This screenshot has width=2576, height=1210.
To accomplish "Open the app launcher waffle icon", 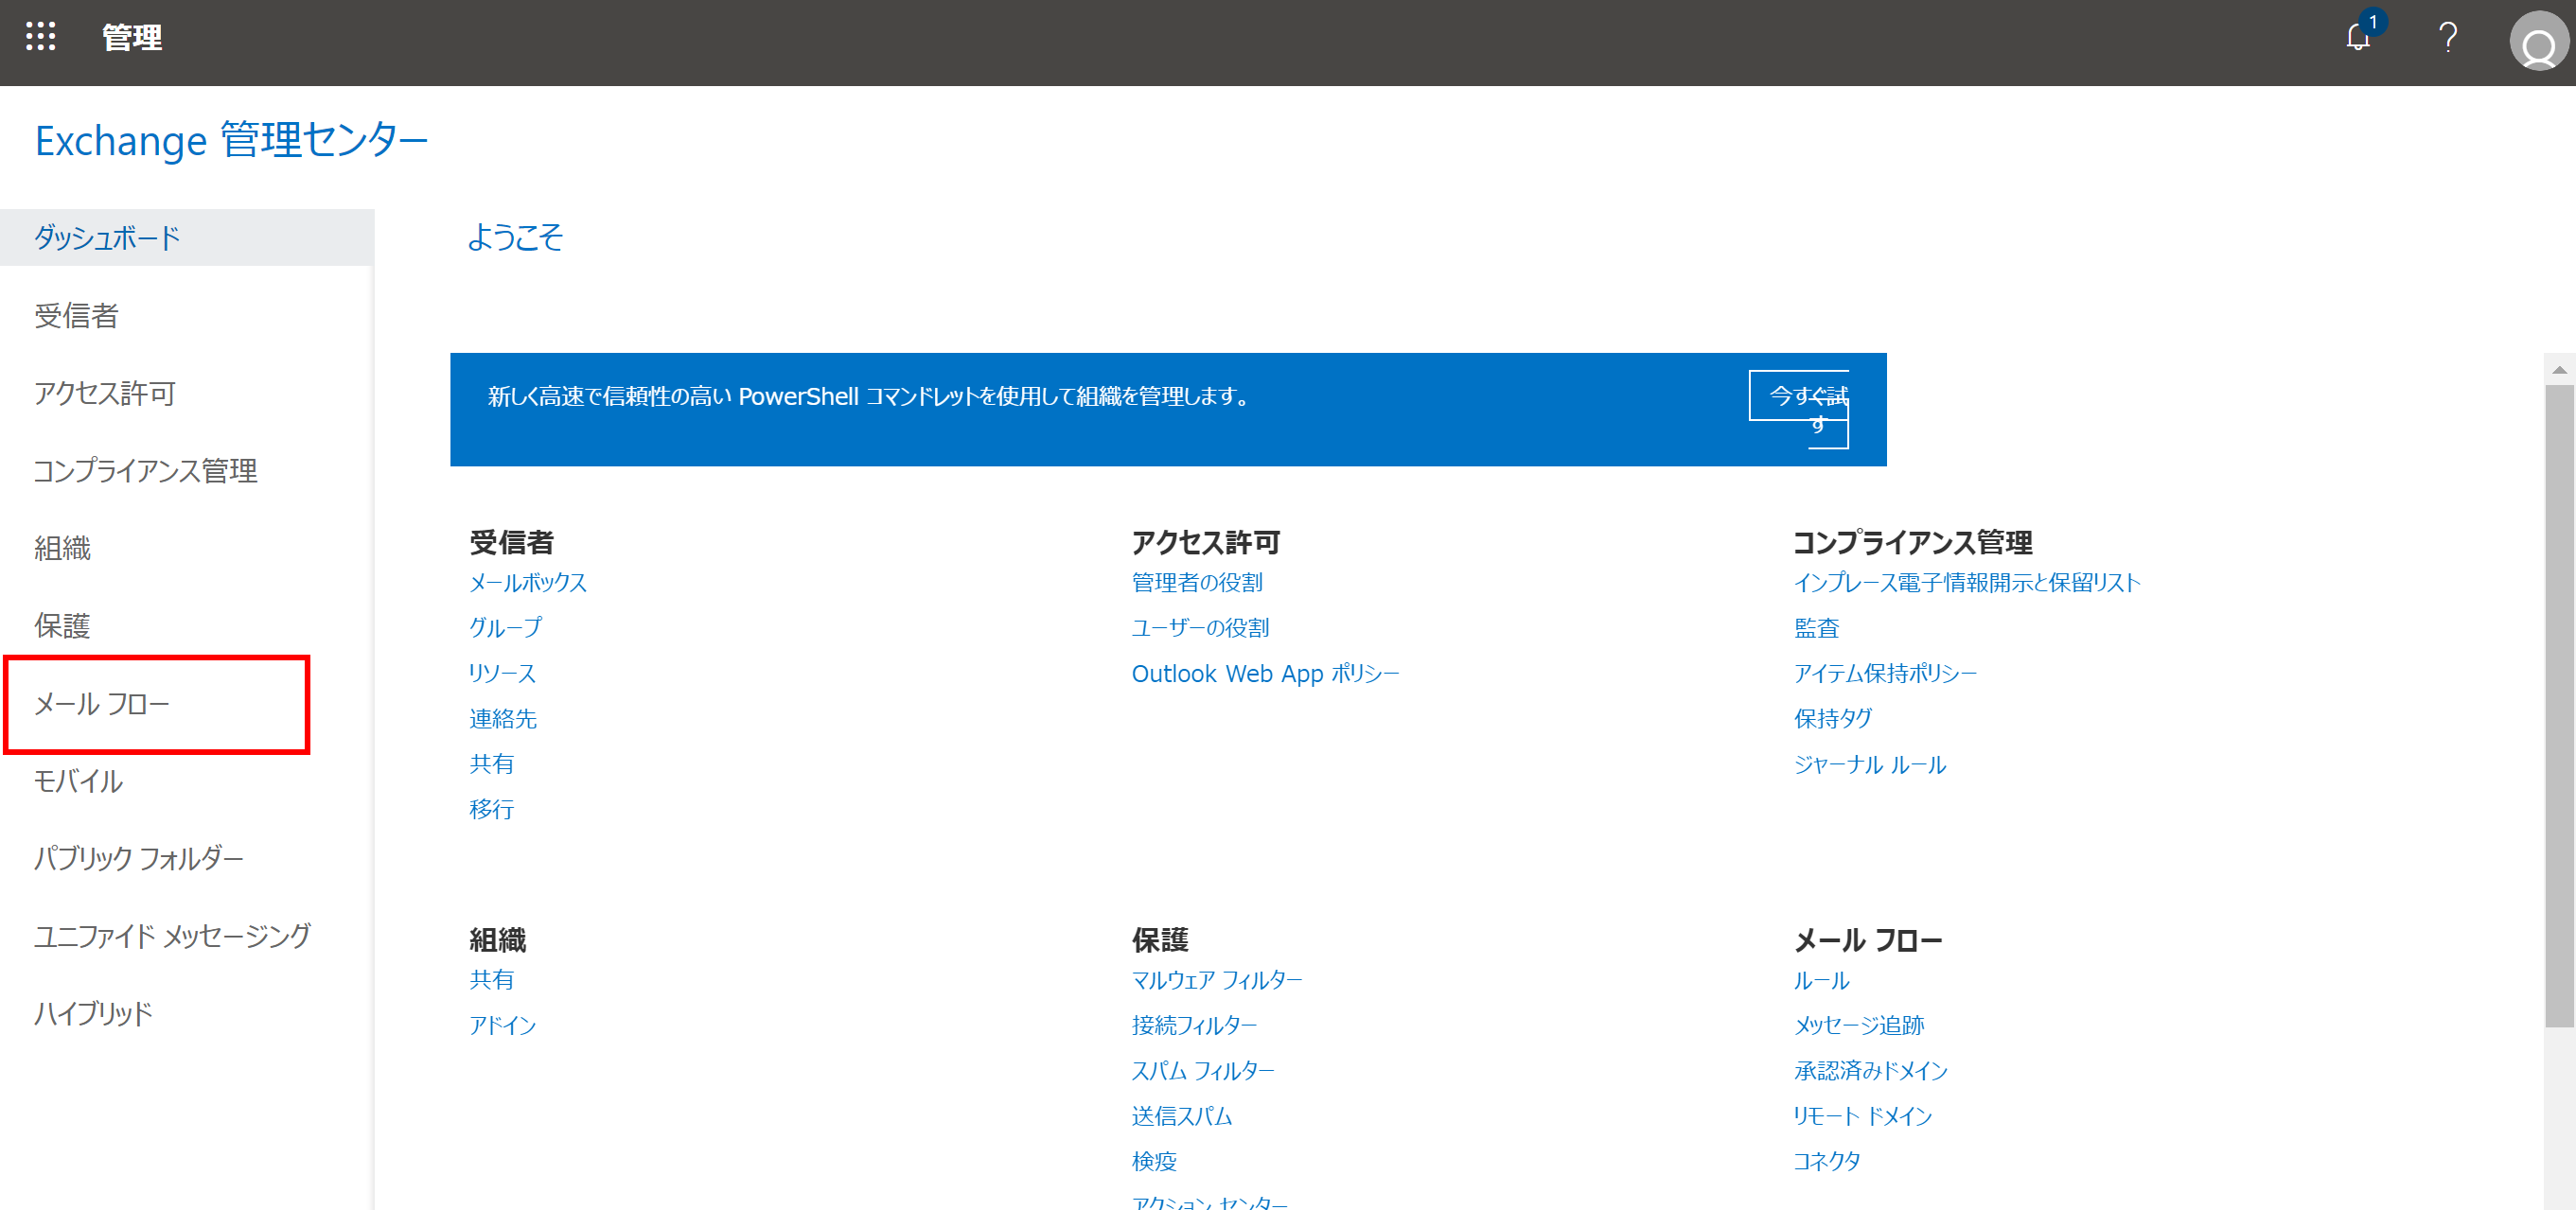I will (40, 37).
